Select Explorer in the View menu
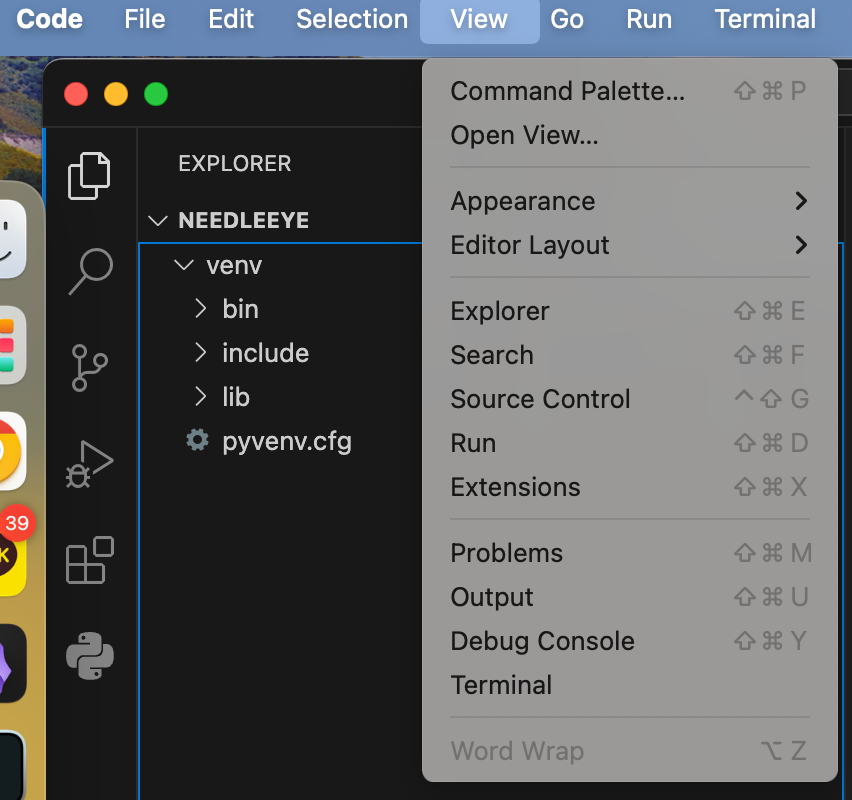This screenshot has width=852, height=800. 629,311
